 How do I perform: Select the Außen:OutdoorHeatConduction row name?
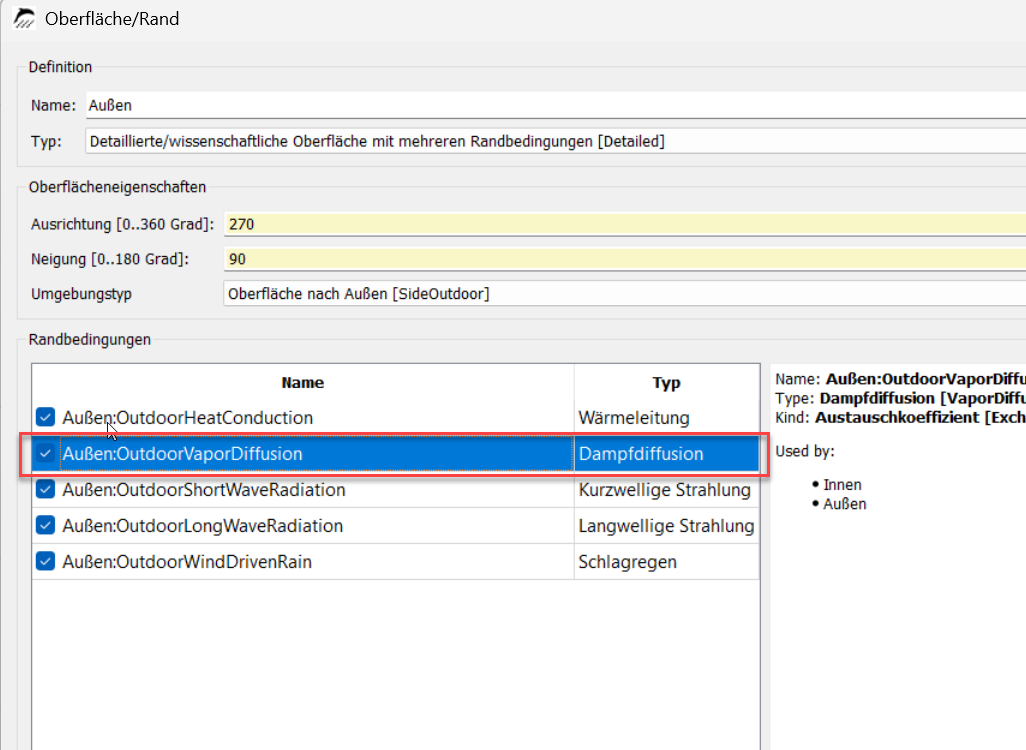pyautogui.click(x=188, y=418)
